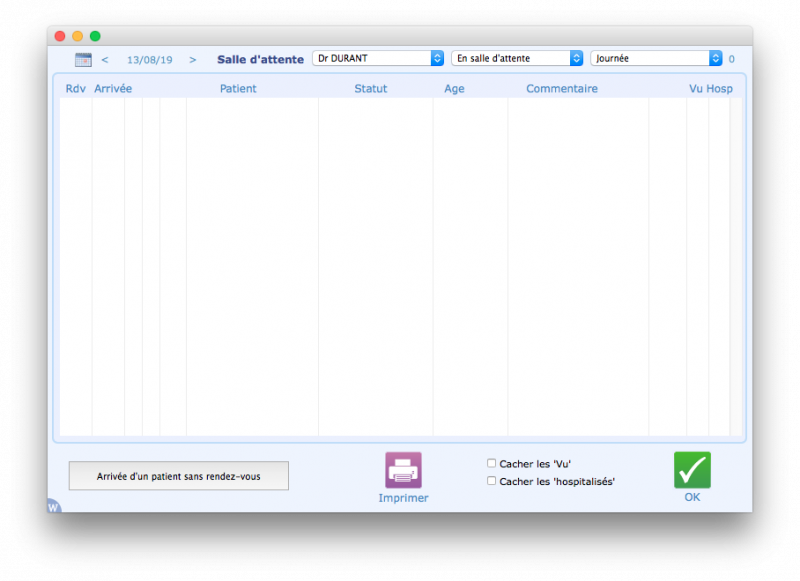
Task: Click the purple printer Imprimer icon
Action: tap(403, 470)
